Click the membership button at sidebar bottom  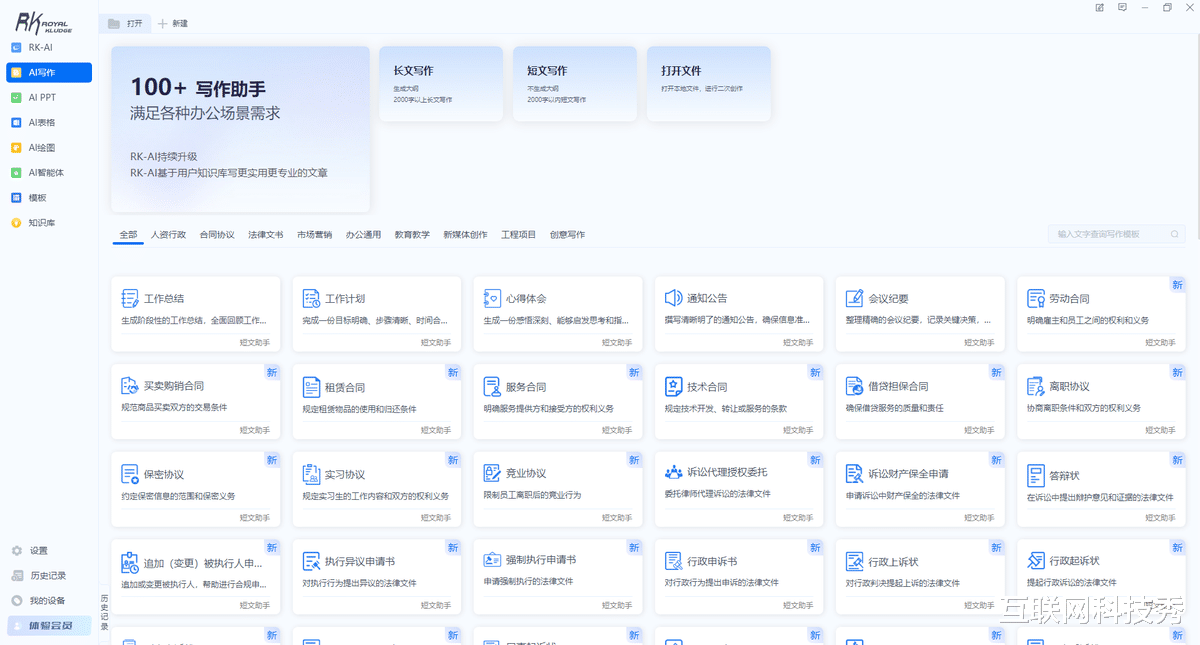(x=49, y=626)
